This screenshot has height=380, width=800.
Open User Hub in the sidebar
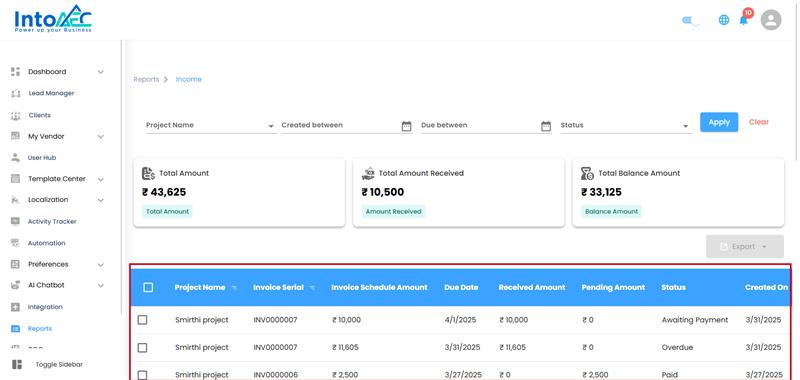pyautogui.click(x=42, y=158)
